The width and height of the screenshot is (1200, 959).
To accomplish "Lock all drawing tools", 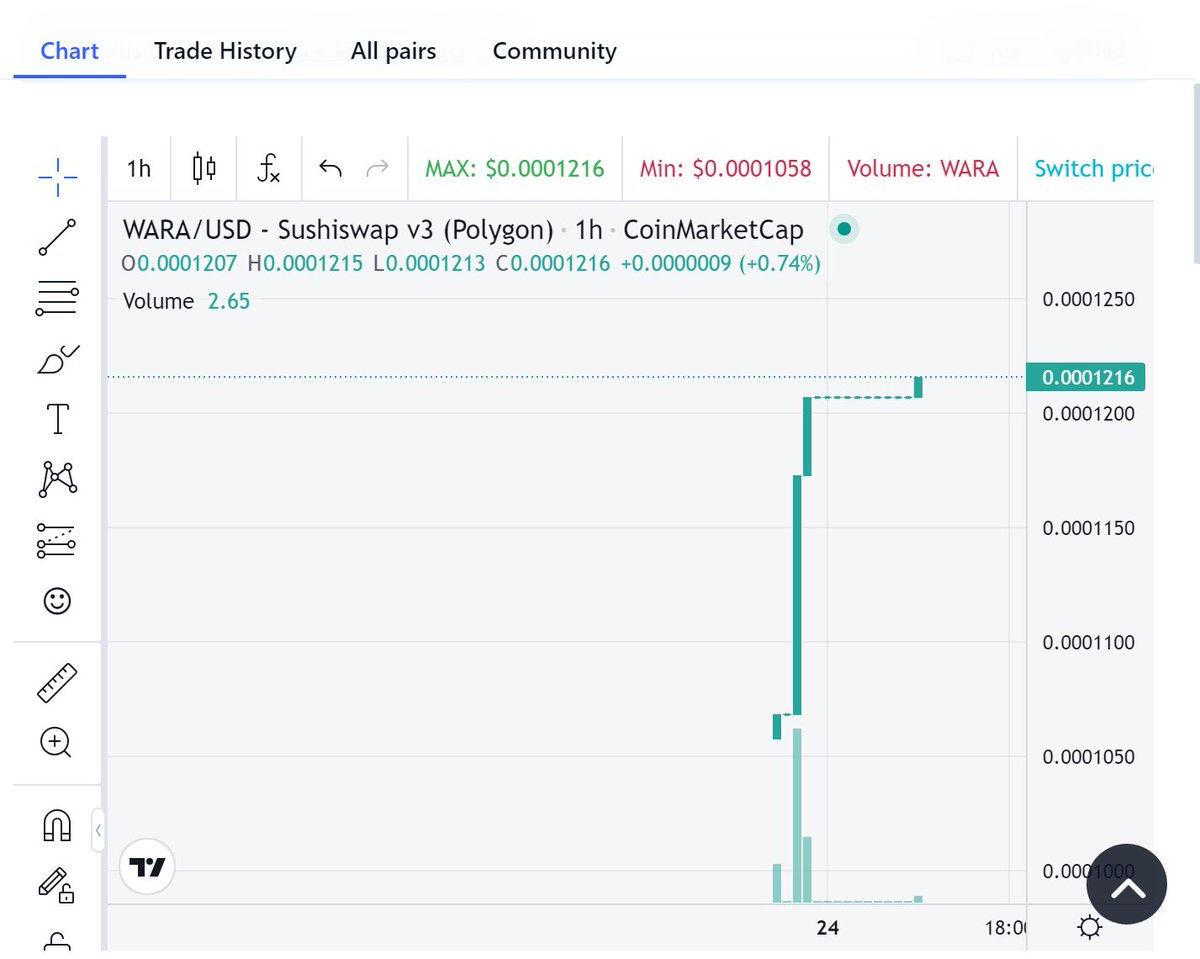I will (x=57, y=940).
